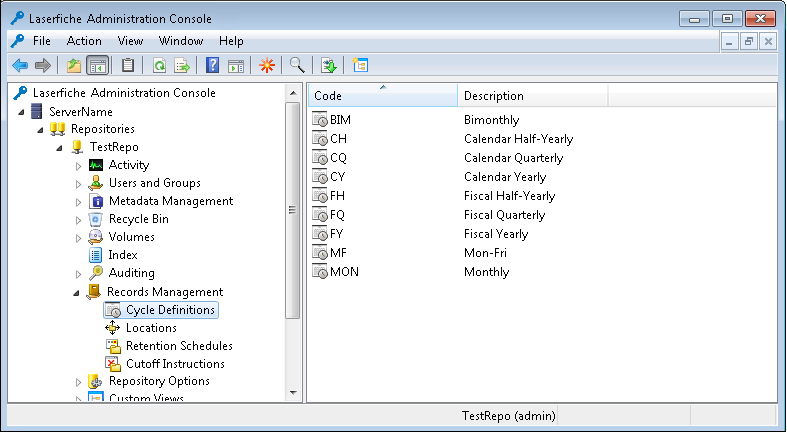Select the Activity monitor icon
The image size is (787, 432).
pyautogui.click(x=96, y=165)
